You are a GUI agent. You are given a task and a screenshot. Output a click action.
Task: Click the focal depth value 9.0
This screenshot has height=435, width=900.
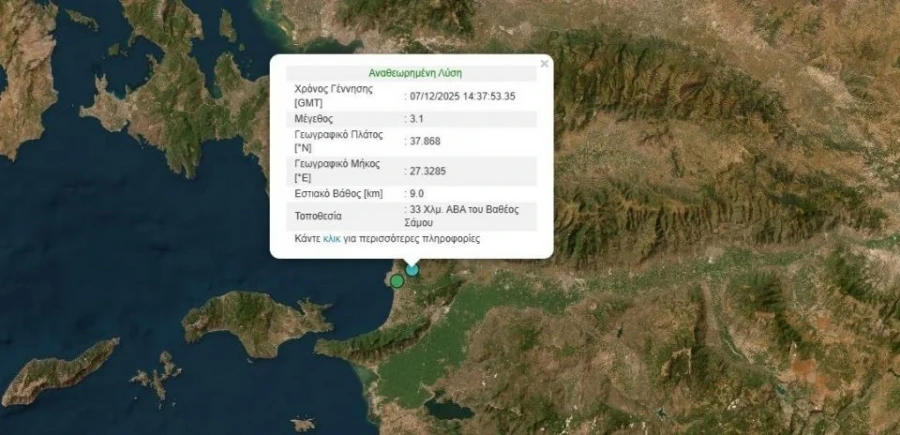[417, 193]
